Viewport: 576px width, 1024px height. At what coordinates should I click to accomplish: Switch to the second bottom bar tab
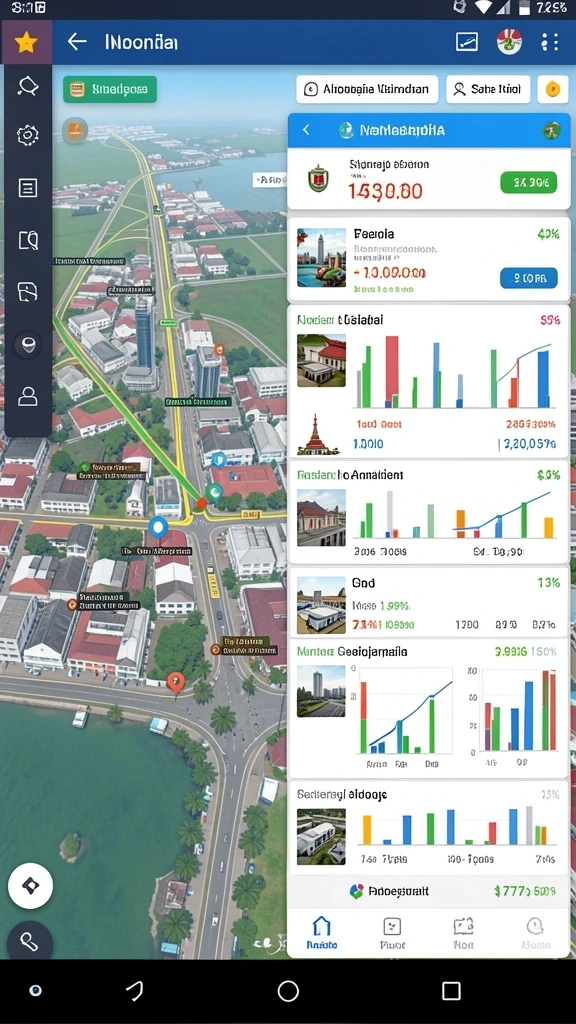(392, 933)
